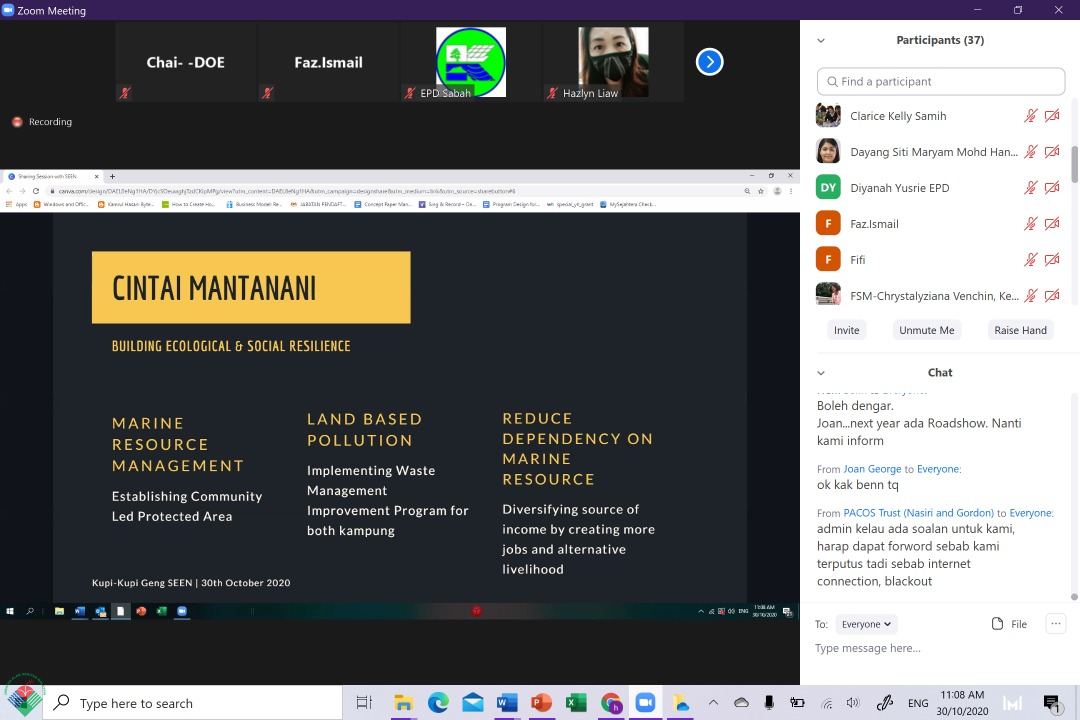Collapse the Participants panel chevron
Screen dimensions: 1080x720
[x=820, y=41]
